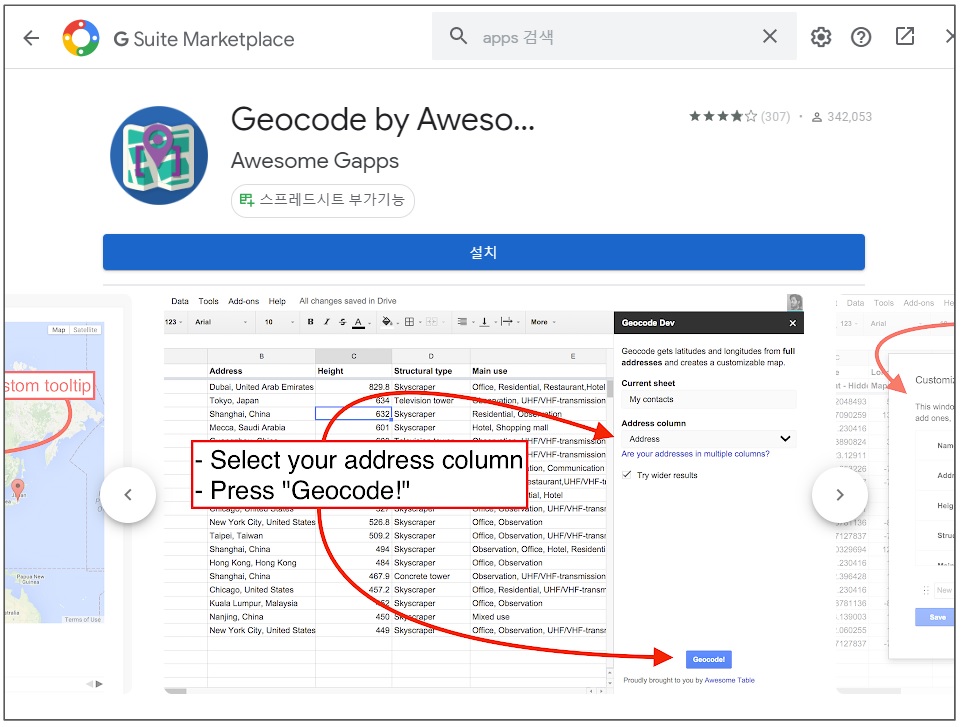The height and width of the screenshot is (727, 961).
Task: Select the Mecca, Saudi Arabia cell
Action: 262,427
